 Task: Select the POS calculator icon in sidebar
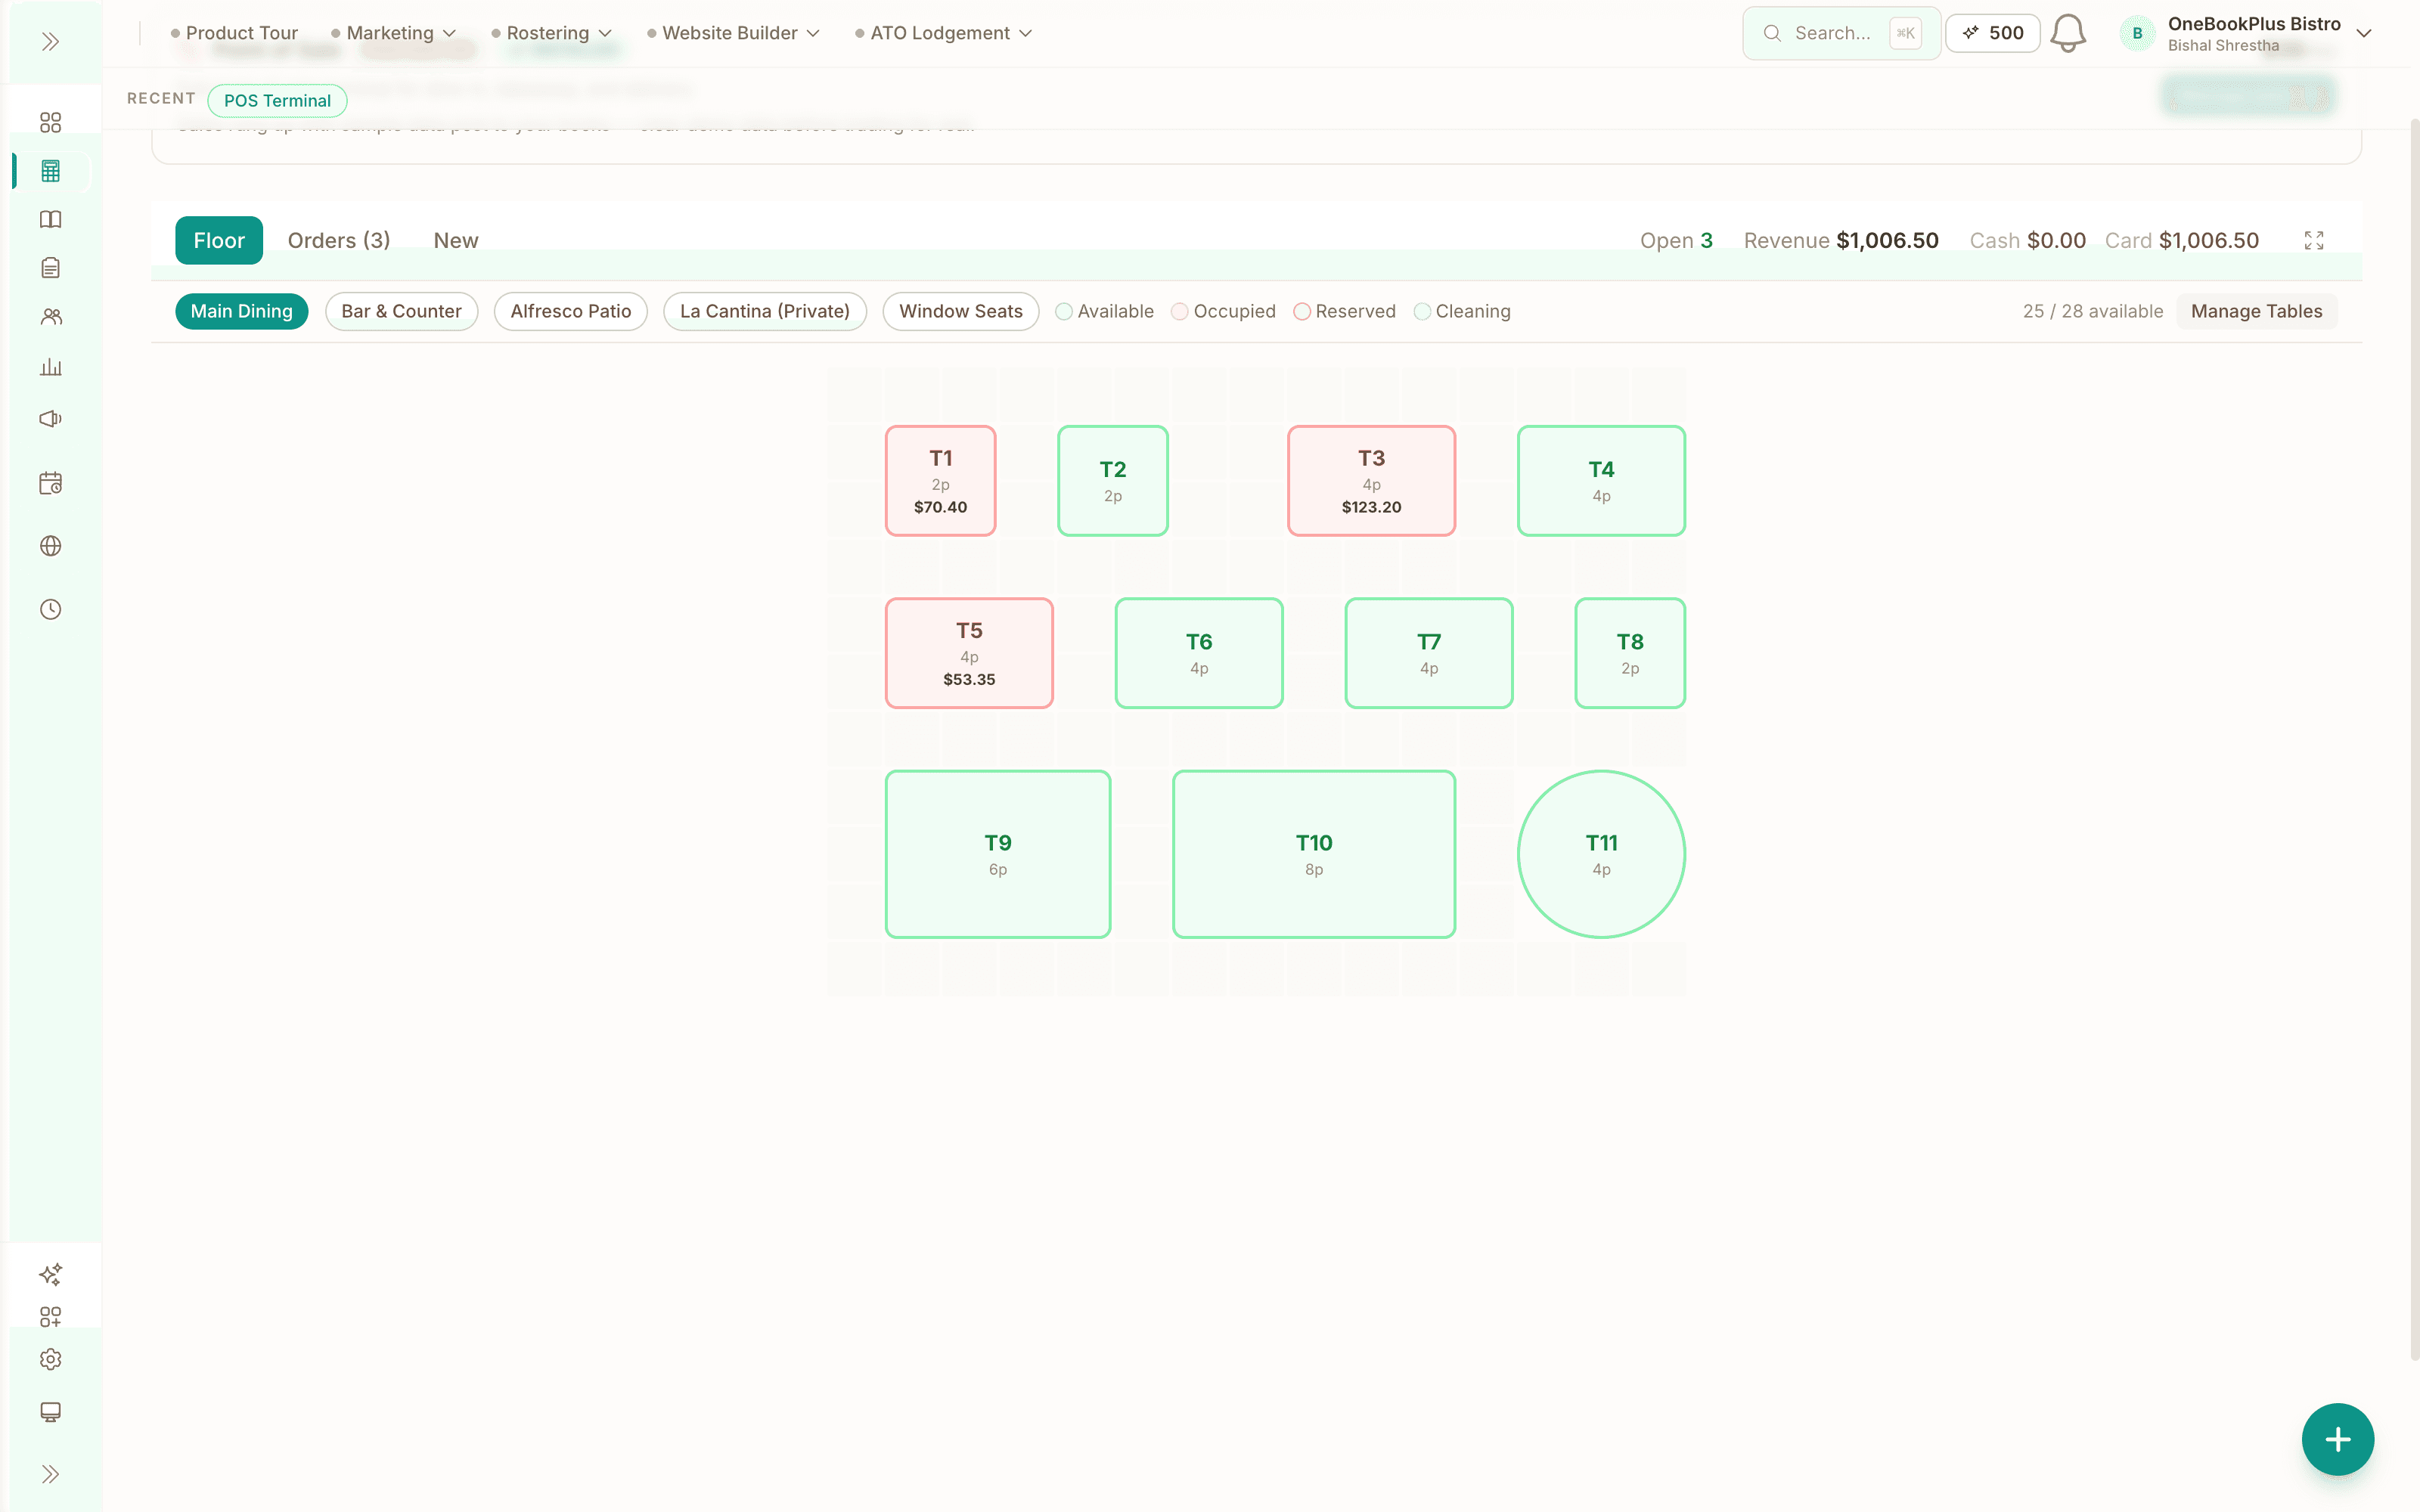click(50, 171)
